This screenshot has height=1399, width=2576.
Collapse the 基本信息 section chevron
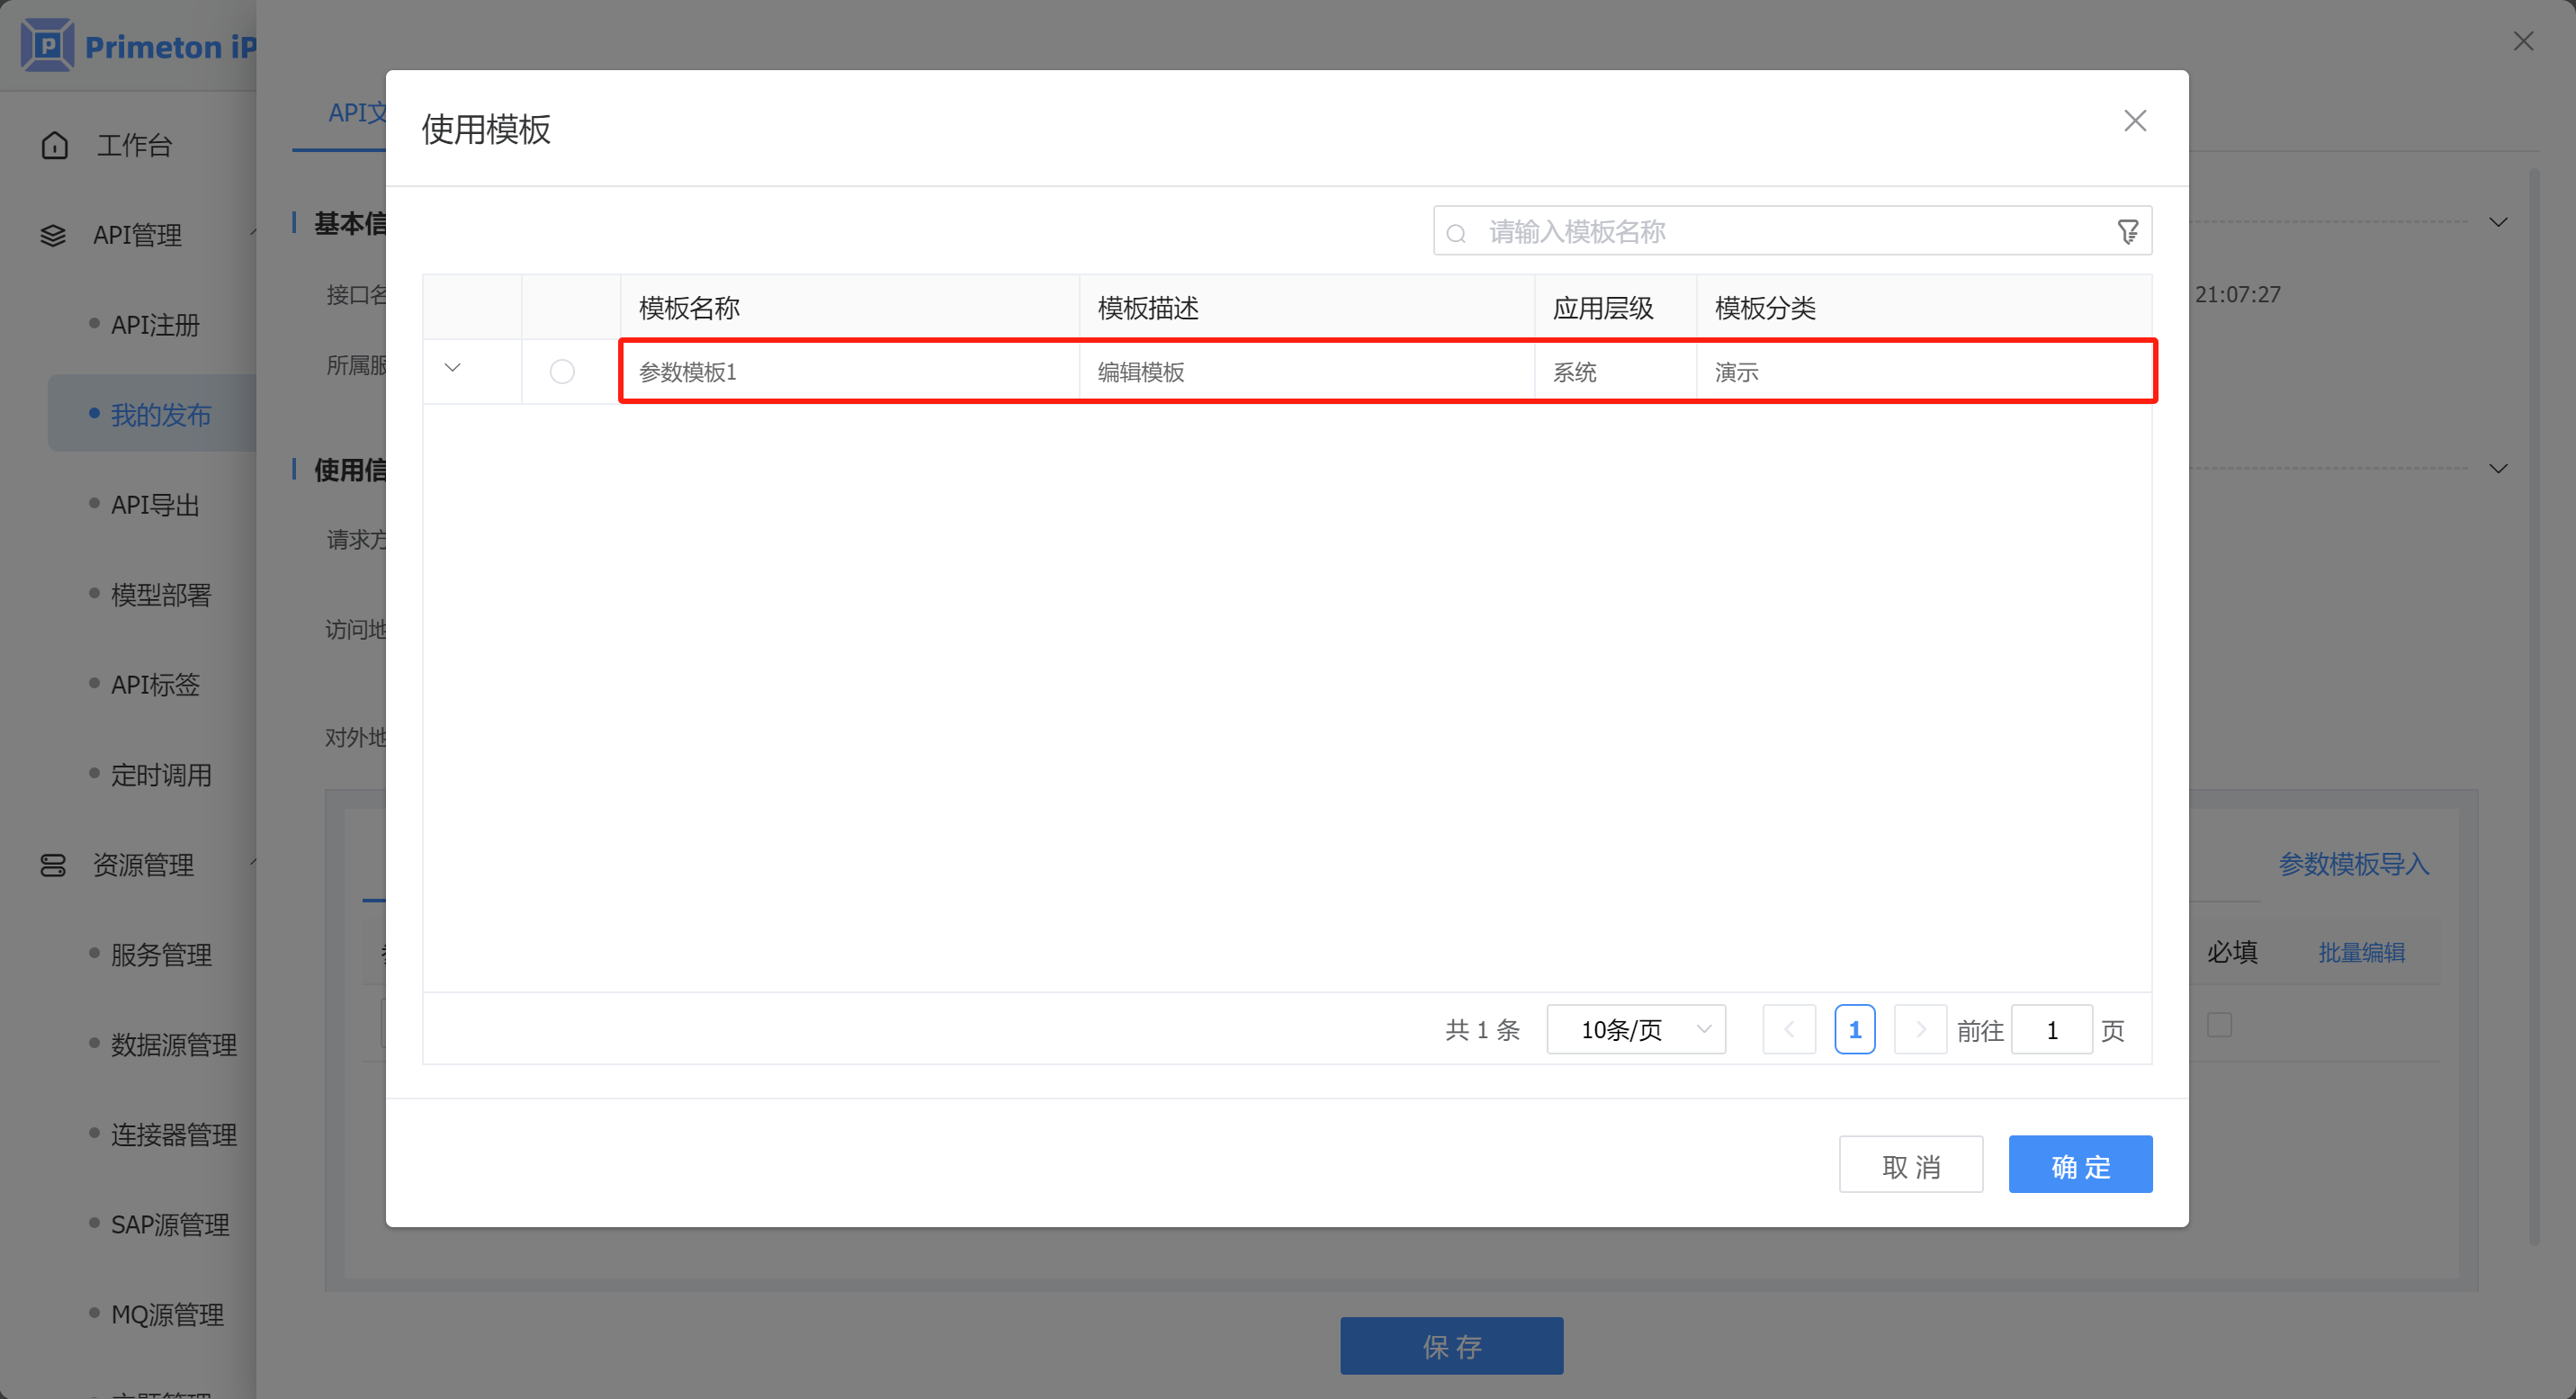pyautogui.click(x=2498, y=222)
